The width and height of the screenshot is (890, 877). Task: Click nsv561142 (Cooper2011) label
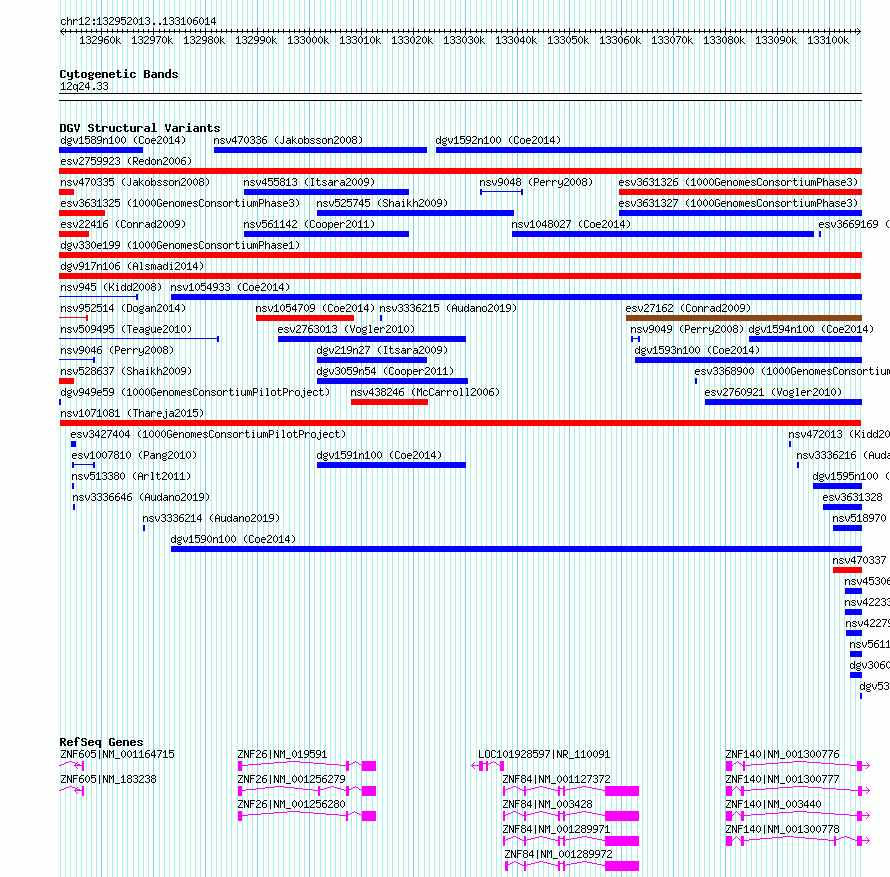(309, 224)
